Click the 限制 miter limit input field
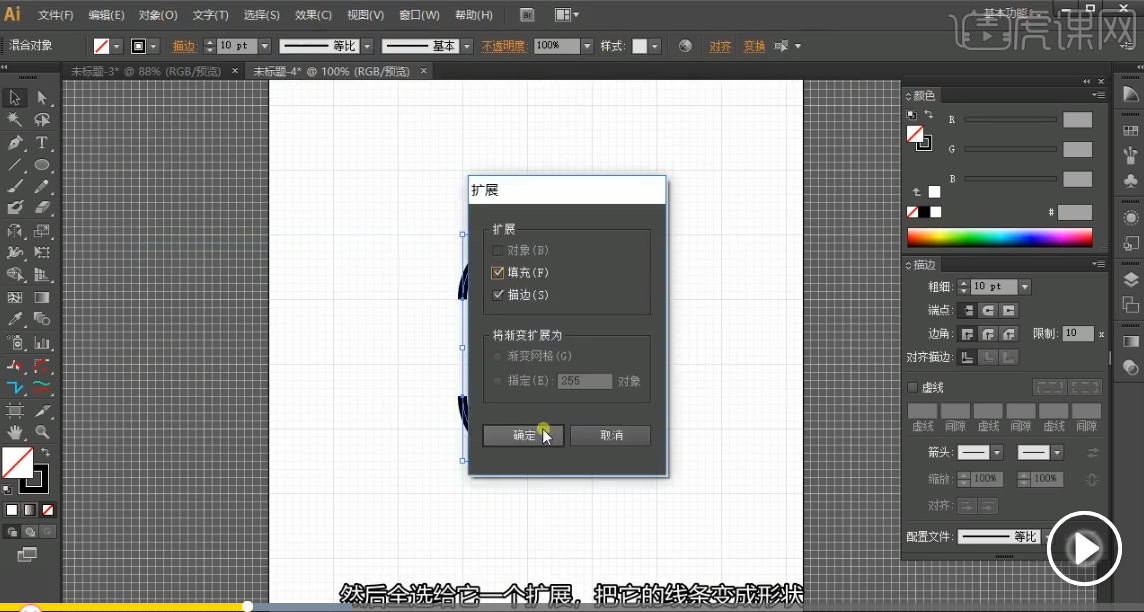 coord(1077,333)
